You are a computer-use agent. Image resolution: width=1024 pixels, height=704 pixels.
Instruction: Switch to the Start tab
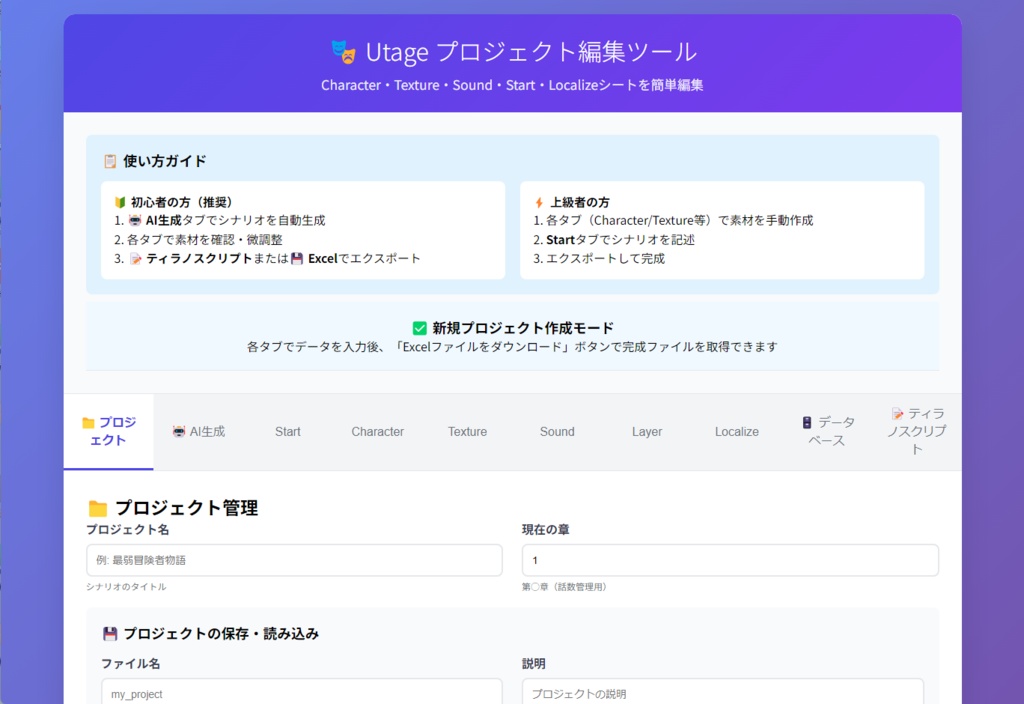coord(287,432)
